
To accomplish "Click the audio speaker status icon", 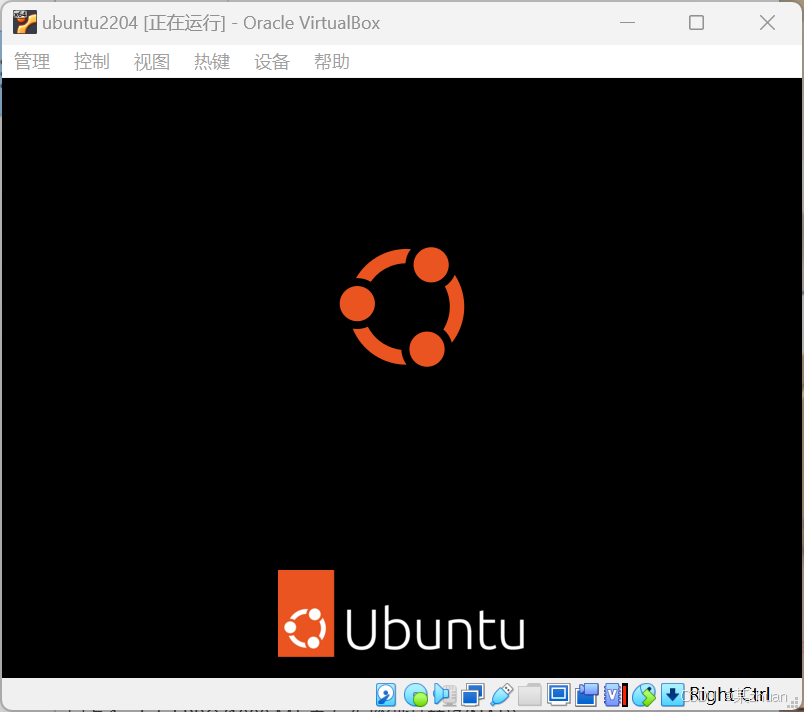I will [x=444, y=695].
